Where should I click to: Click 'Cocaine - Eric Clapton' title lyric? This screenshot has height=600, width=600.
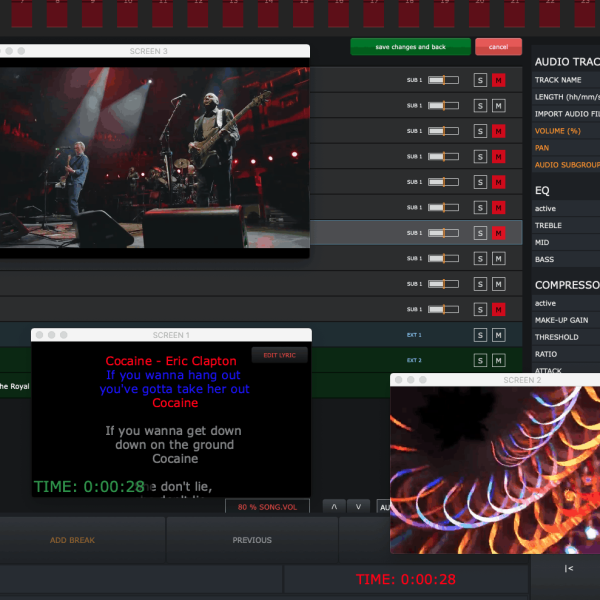(x=171, y=361)
